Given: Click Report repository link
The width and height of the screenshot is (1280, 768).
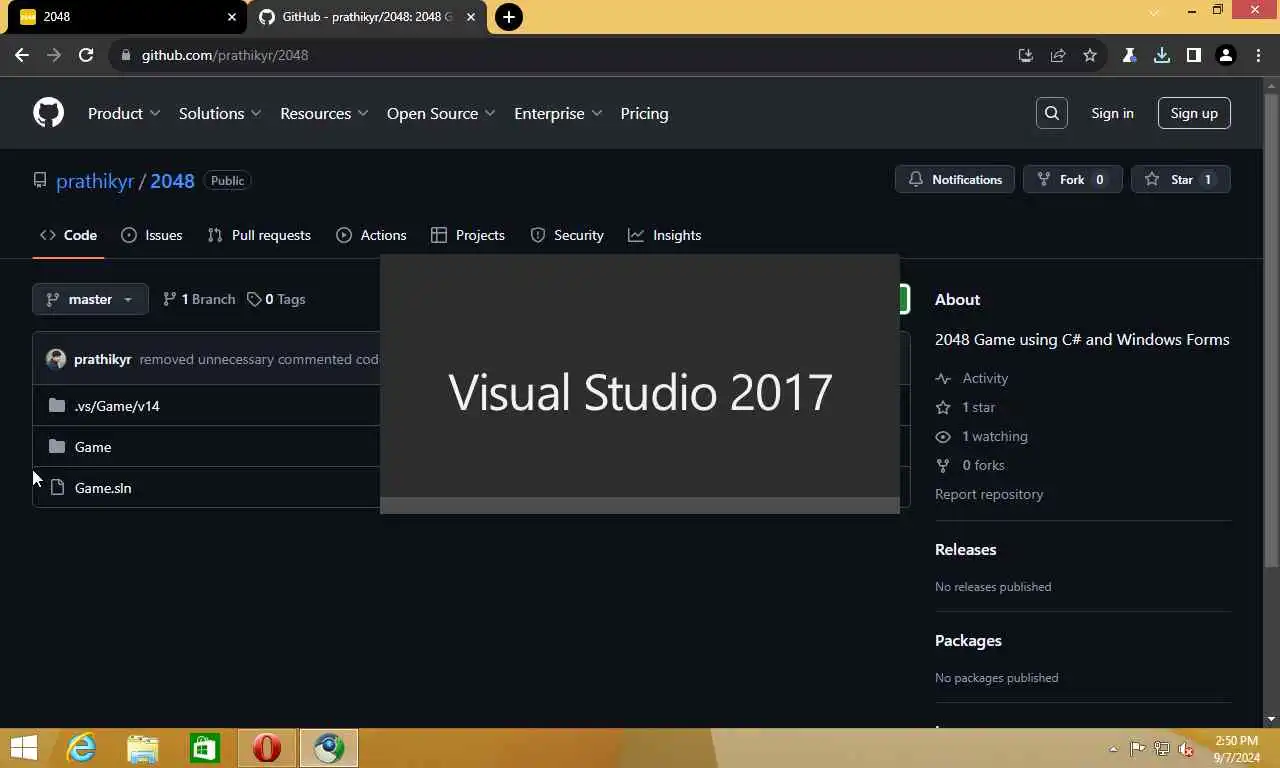Looking at the screenshot, I should (x=989, y=494).
